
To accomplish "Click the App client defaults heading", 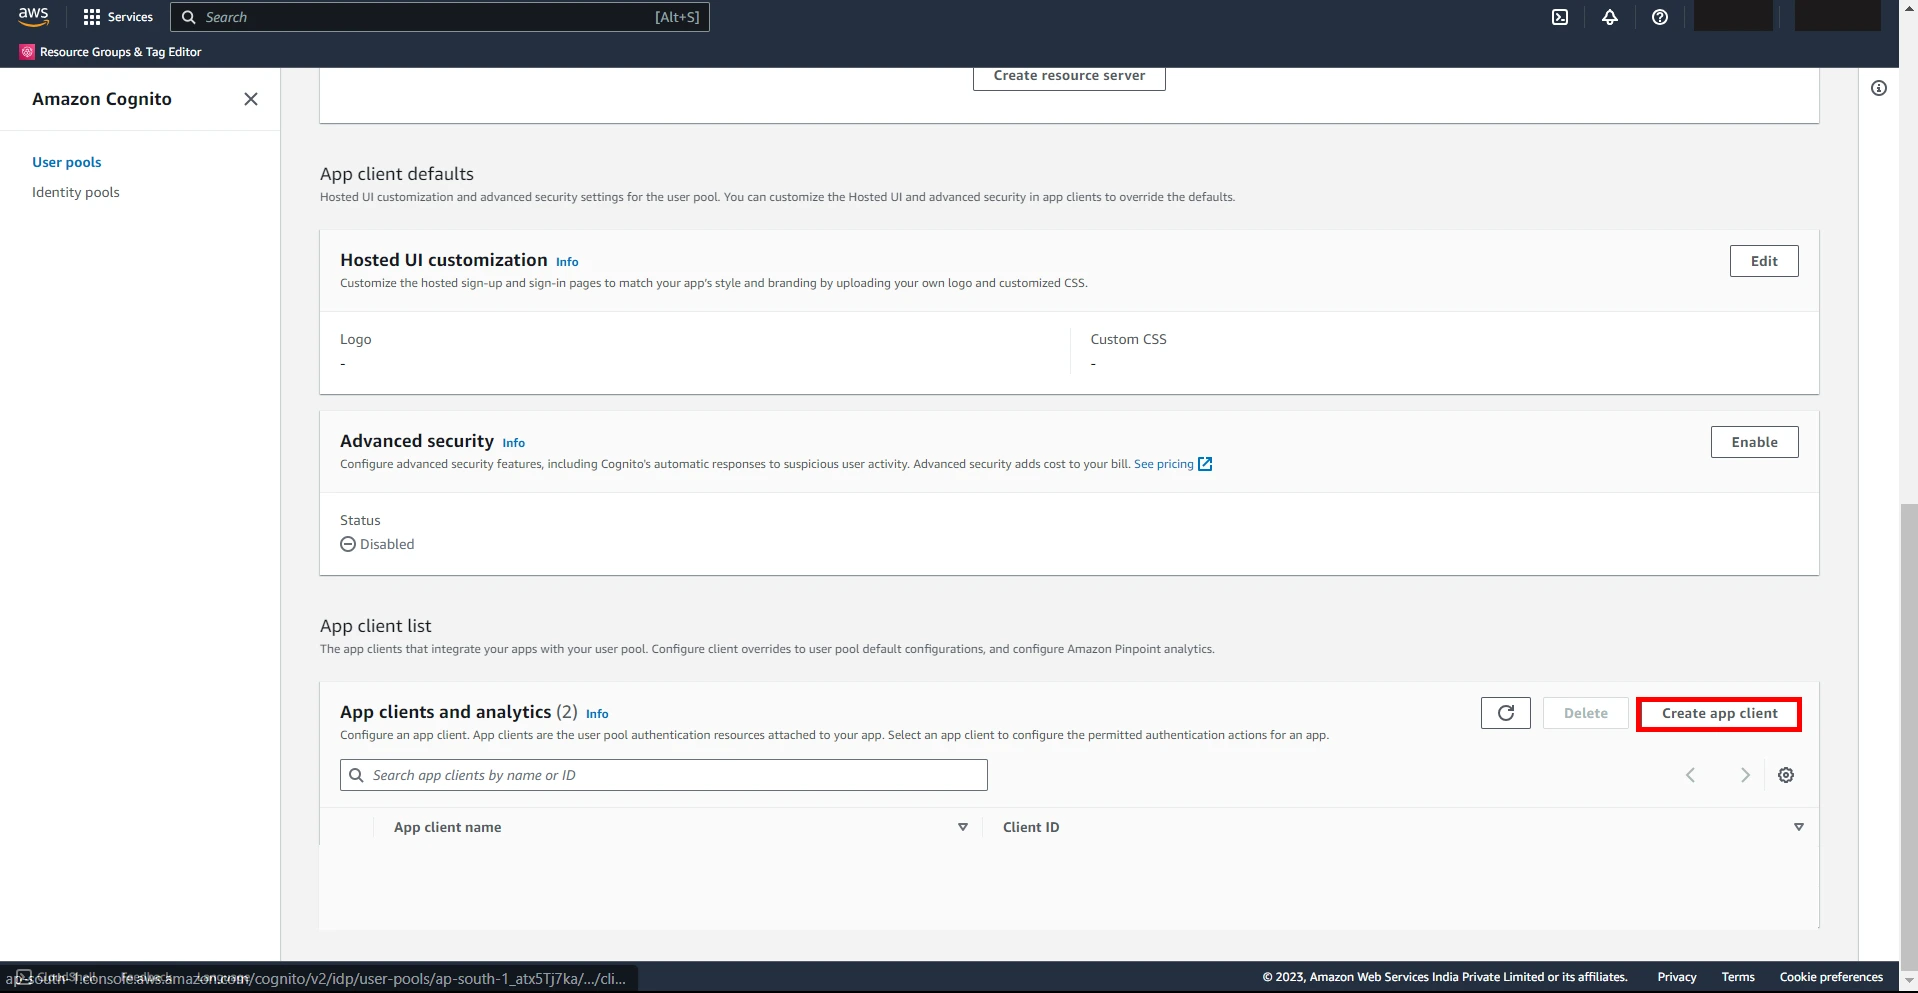I will pyautogui.click(x=397, y=174).
